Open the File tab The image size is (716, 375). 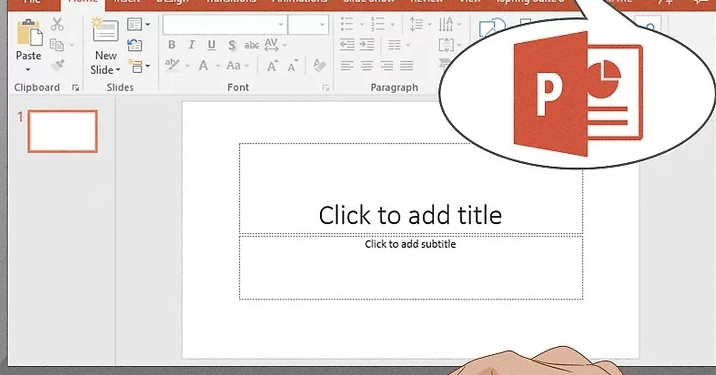point(32,2)
